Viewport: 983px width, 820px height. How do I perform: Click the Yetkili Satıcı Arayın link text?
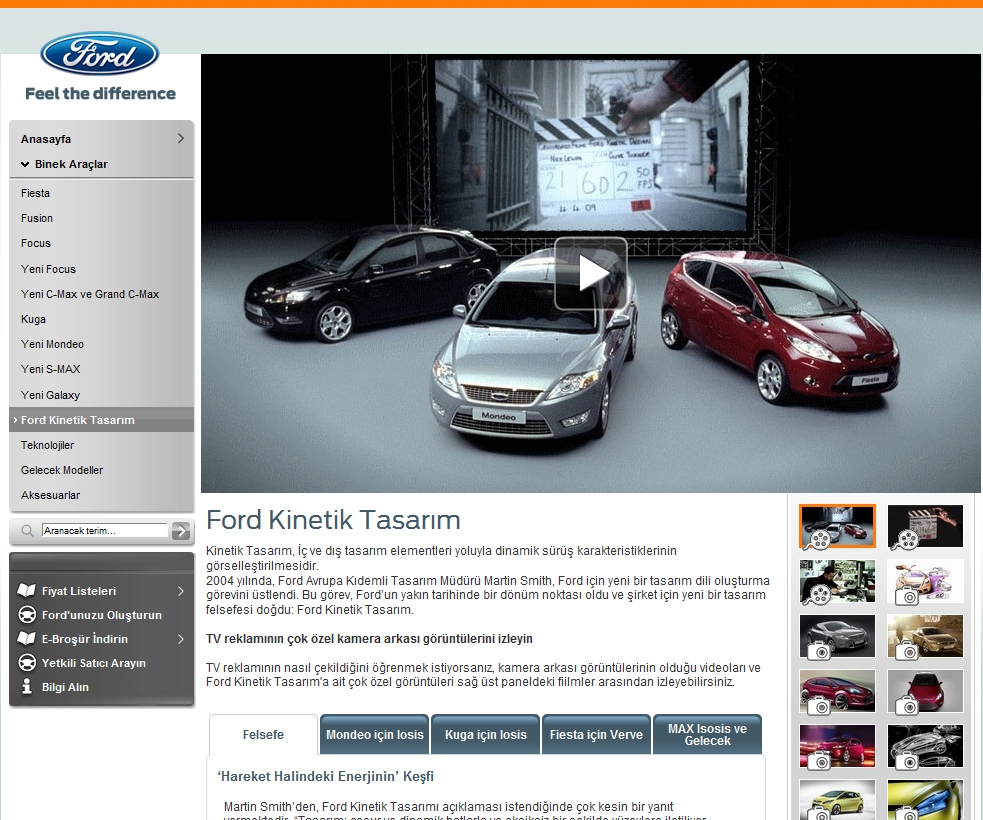[93, 663]
